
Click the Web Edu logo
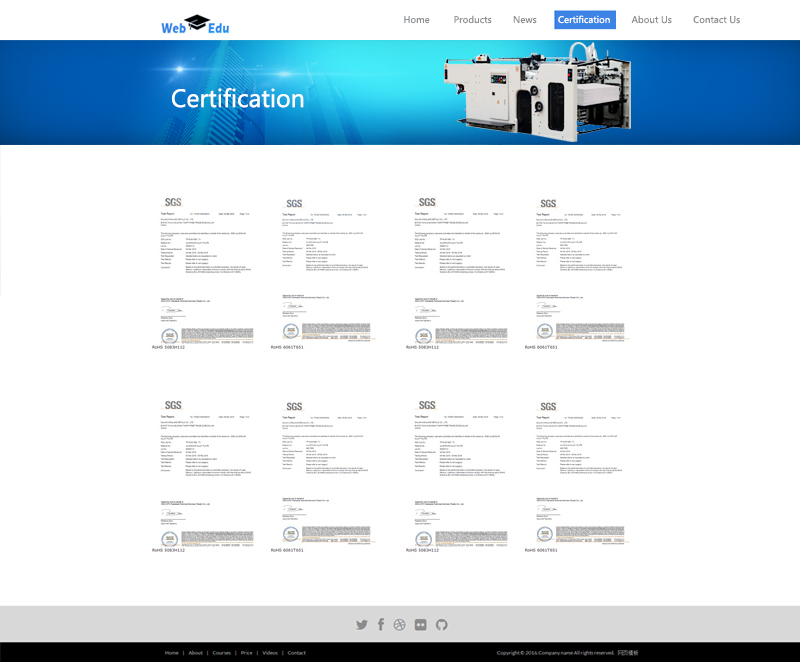click(195, 24)
